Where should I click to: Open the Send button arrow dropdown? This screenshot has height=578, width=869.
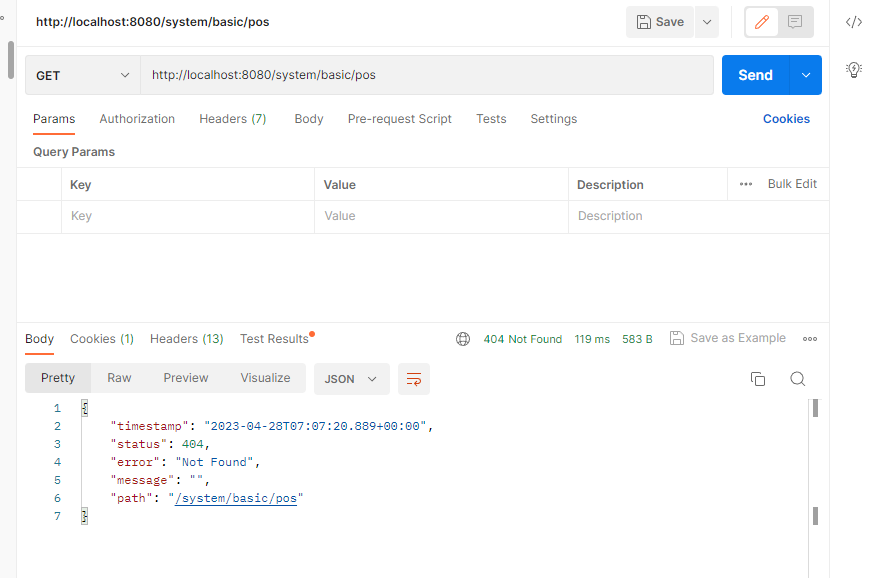(805, 75)
